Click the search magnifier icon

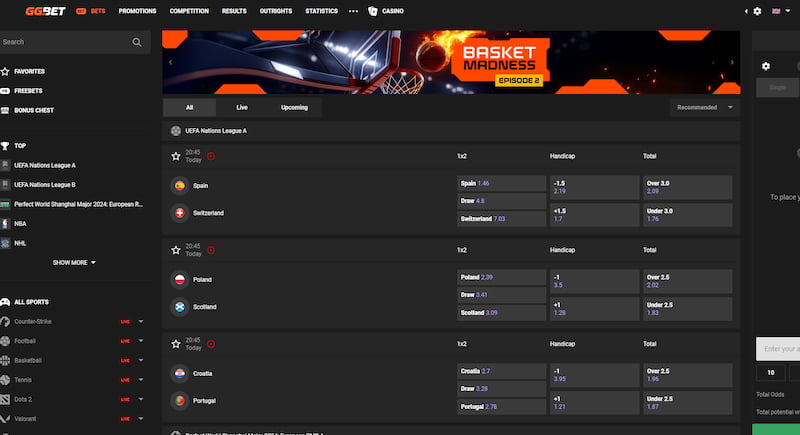click(137, 42)
